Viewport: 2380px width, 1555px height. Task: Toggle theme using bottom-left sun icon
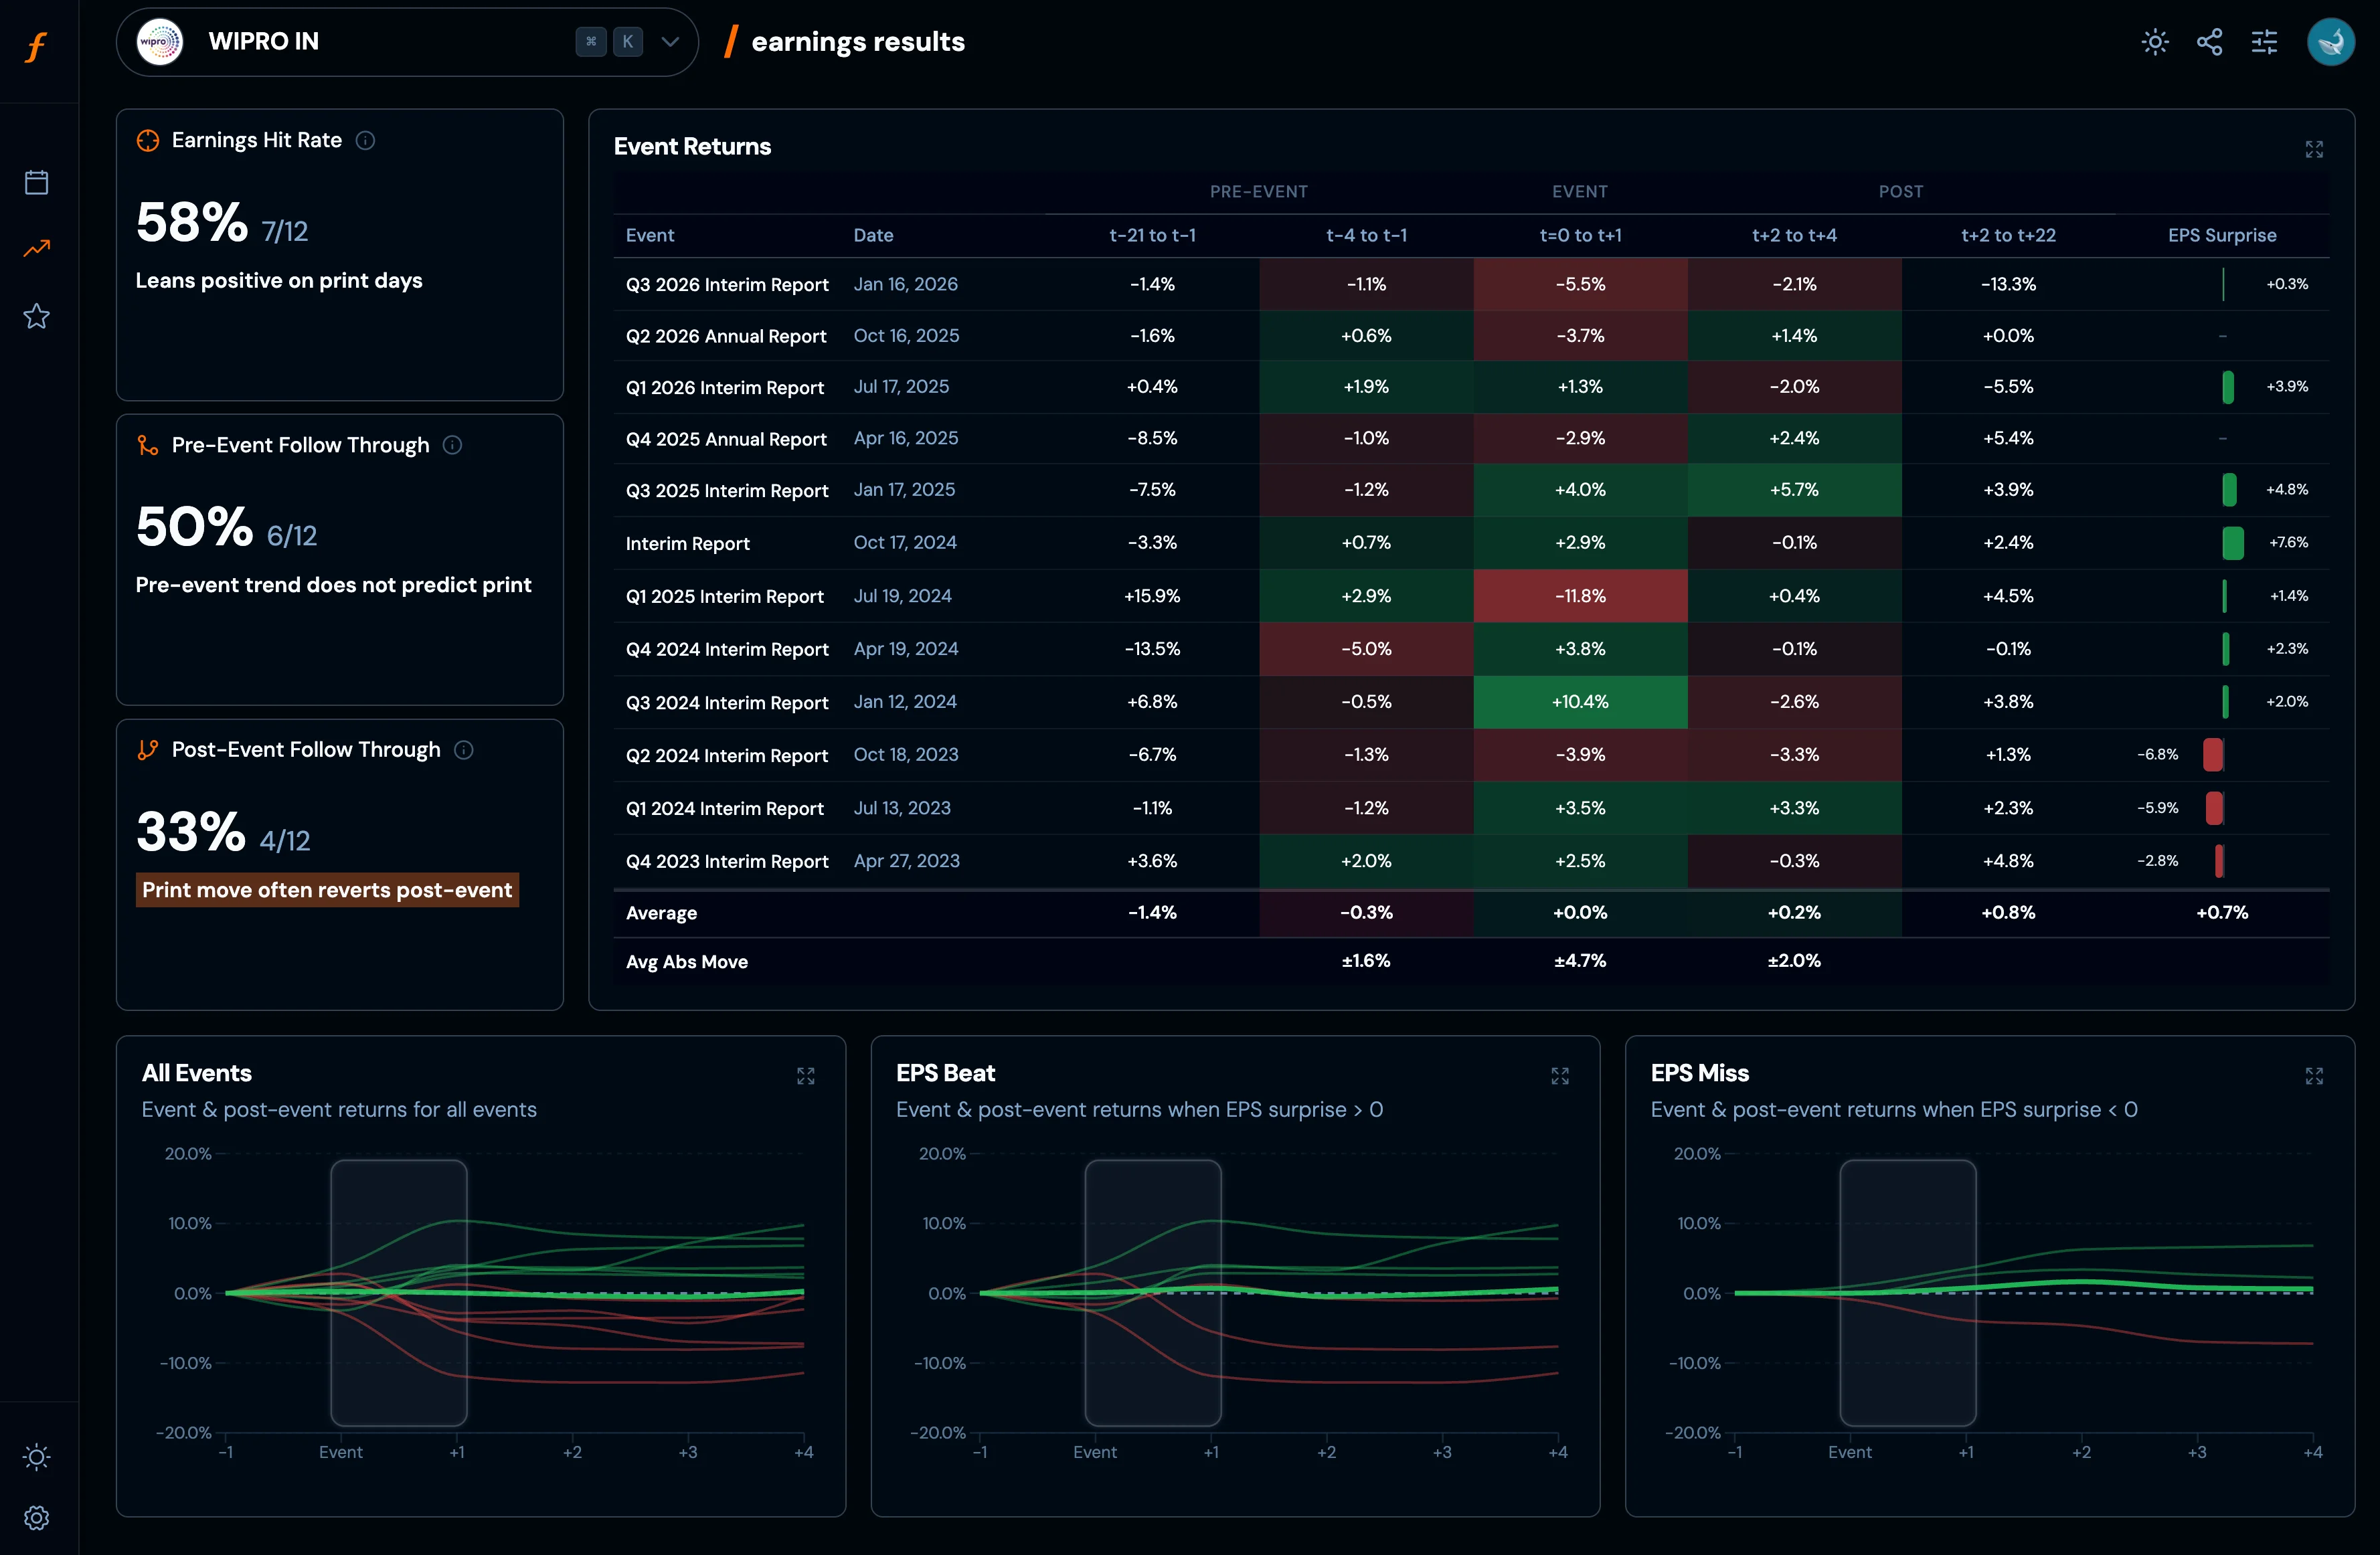click(37, 1456)
